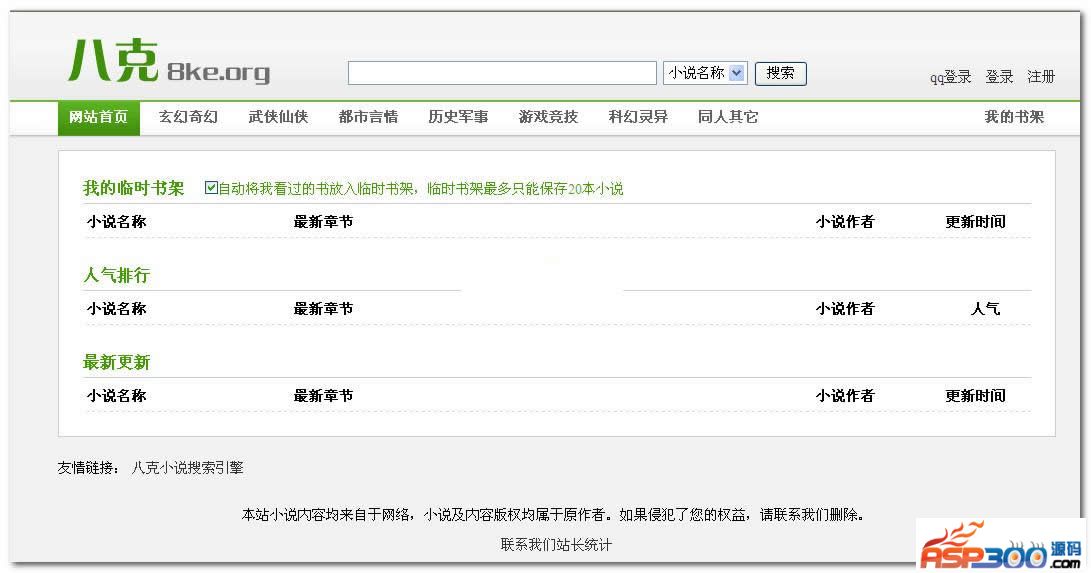
Task: Select the 网站首页 navigation tab
Action: pos(99,118)
